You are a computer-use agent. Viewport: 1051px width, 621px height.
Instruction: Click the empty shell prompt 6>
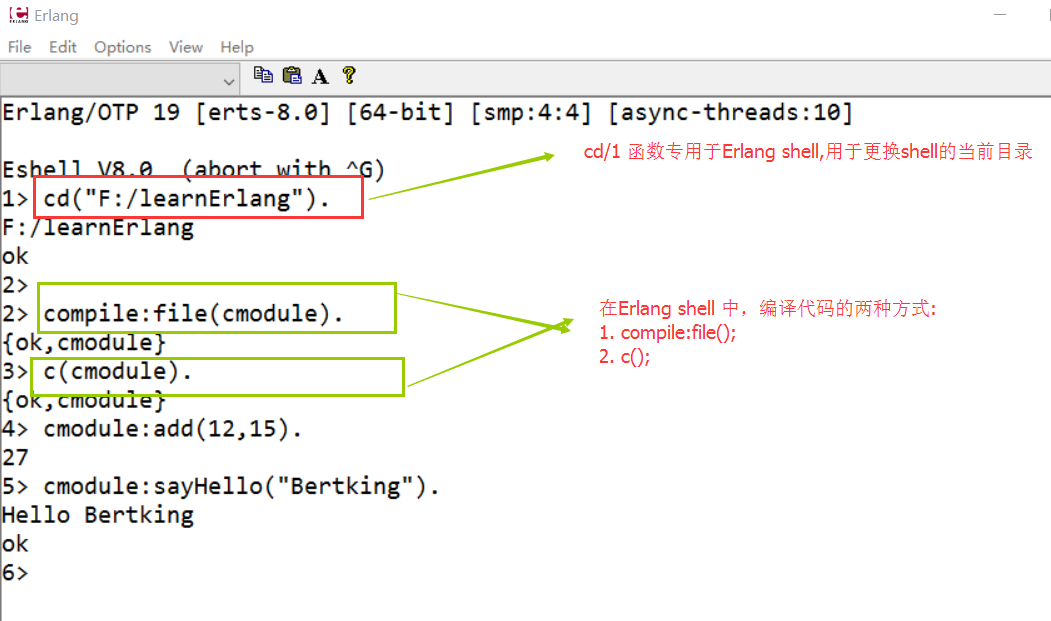pos(15,573)
